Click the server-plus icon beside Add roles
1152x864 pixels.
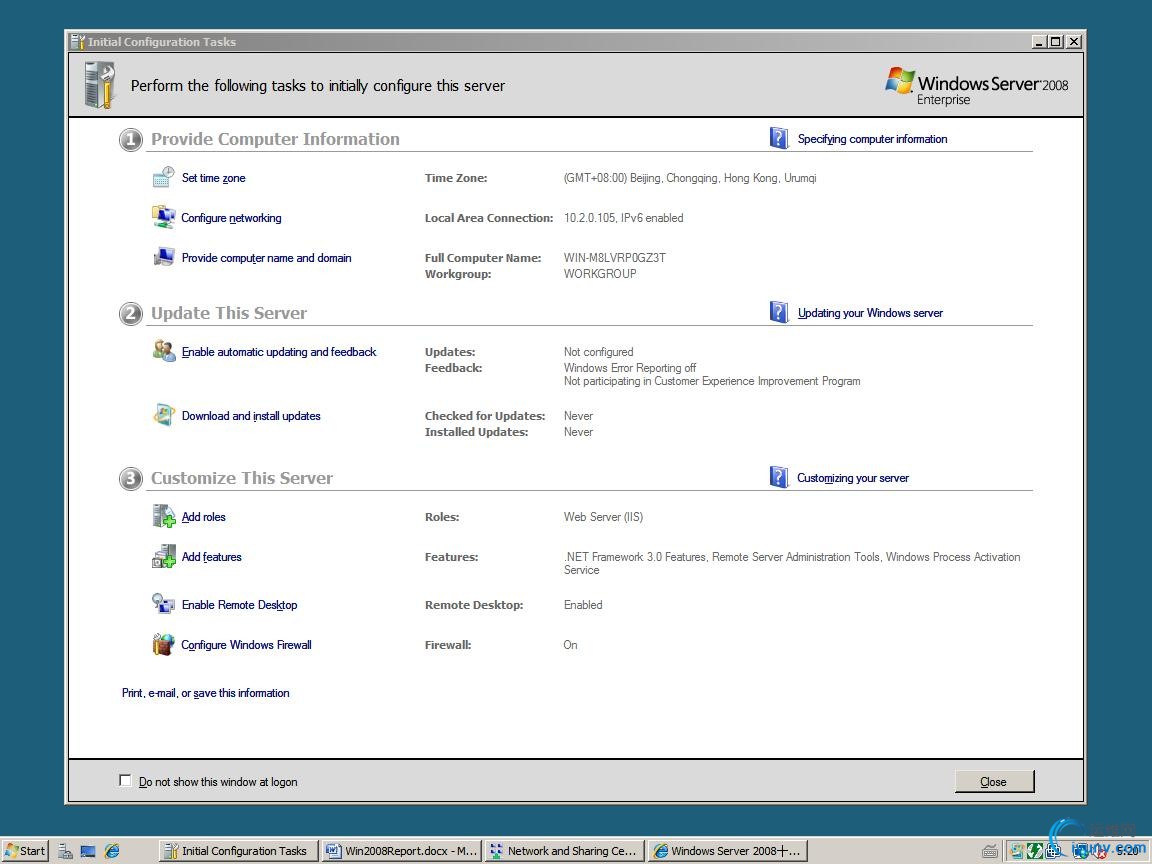pos(163,516)
